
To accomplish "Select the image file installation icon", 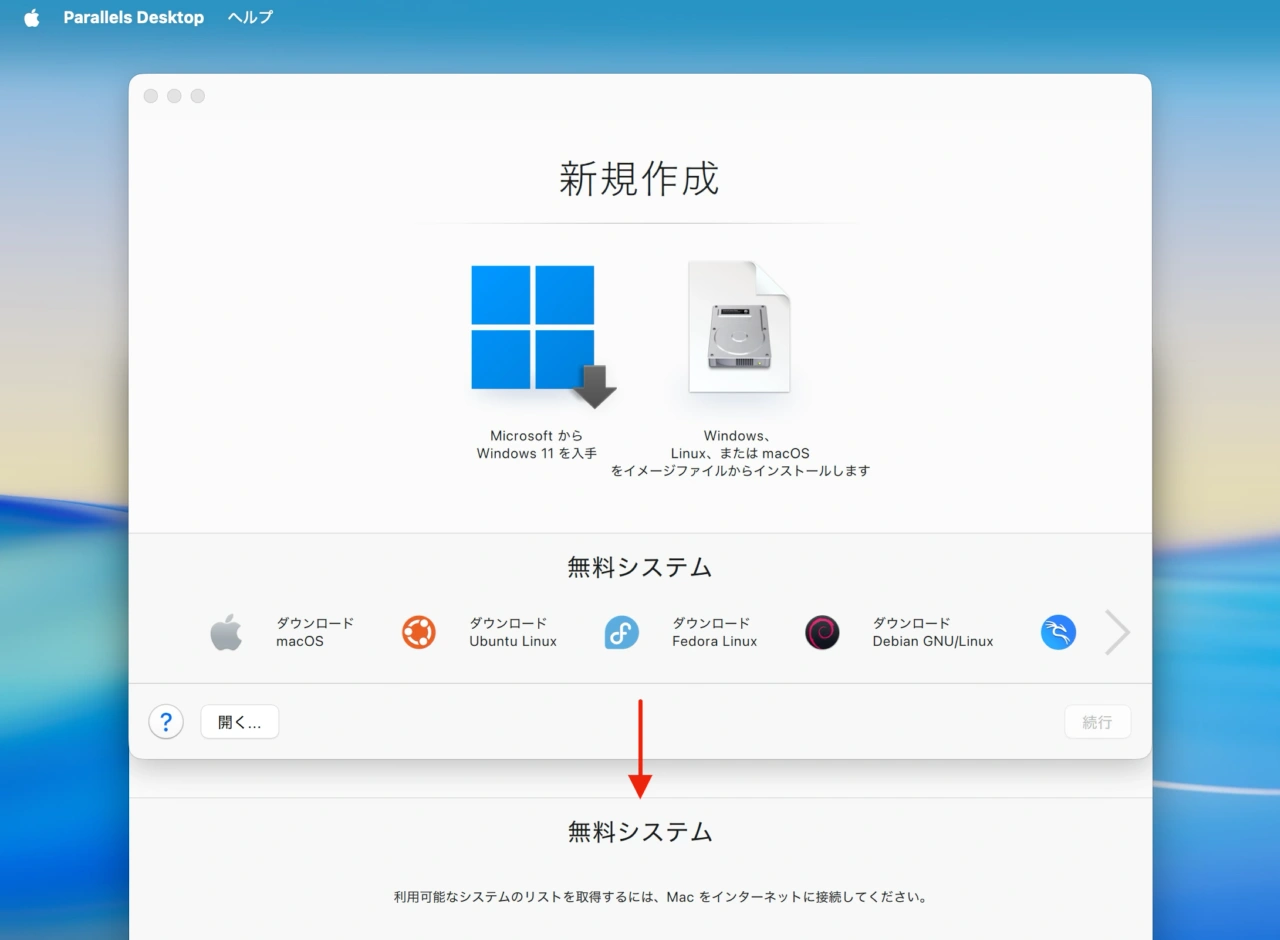I will point(737,327).
